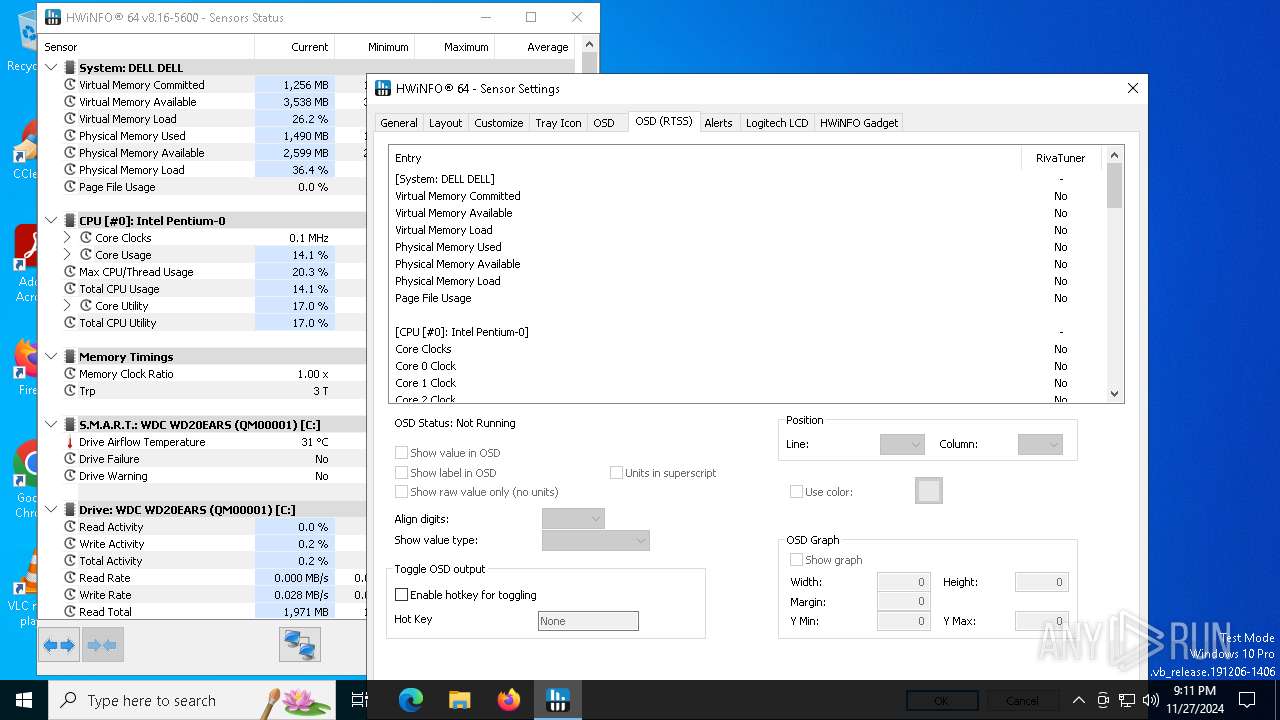This screenshot has width=1280, height=720.
Task: Click the Current column header
Action: pos(294,47)
